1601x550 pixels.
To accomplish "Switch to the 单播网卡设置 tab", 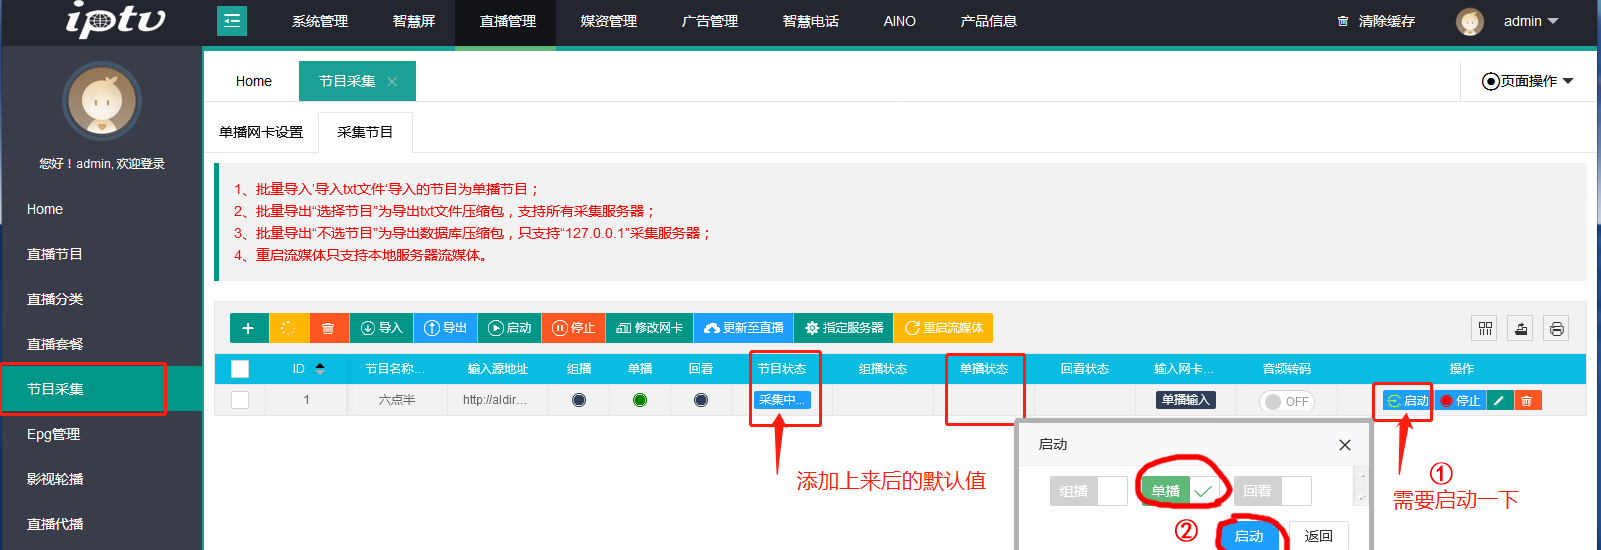I will (261, 132).
